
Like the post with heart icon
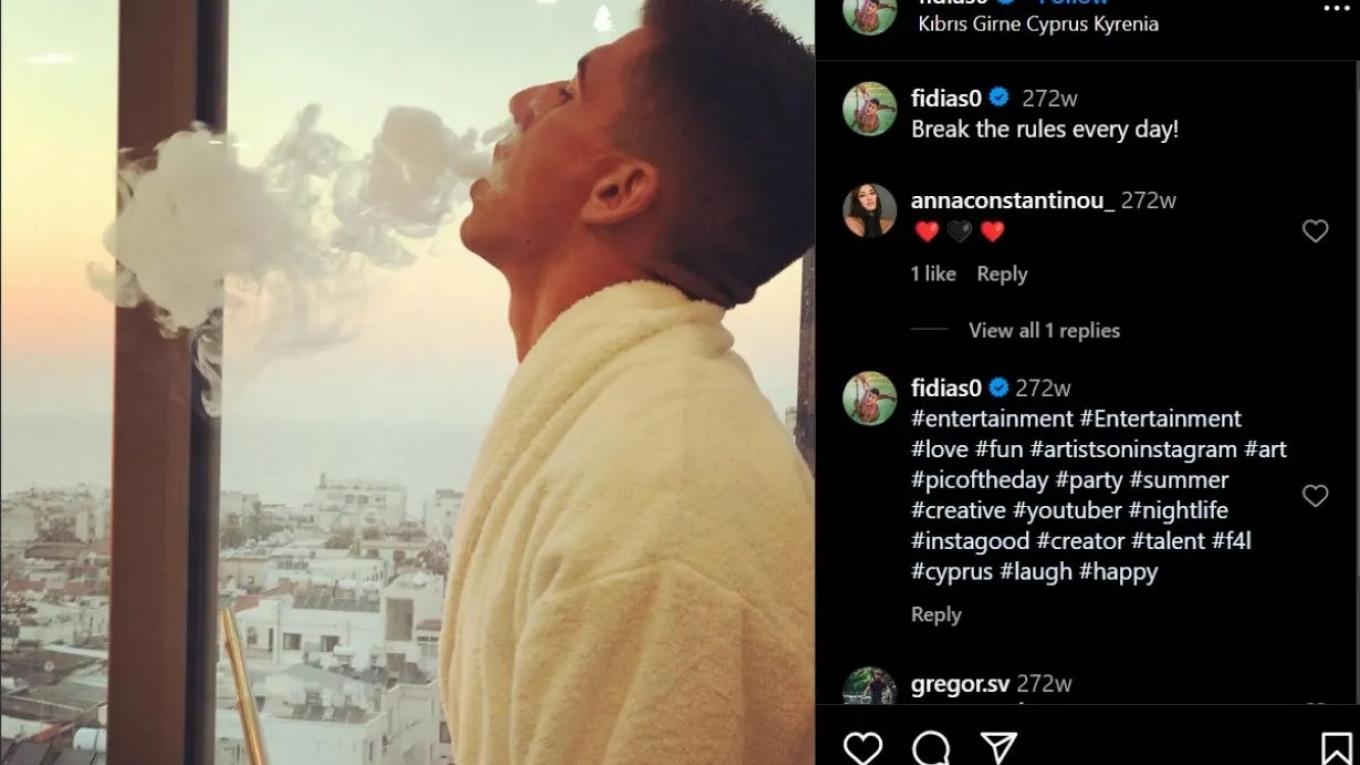(862, 747)
